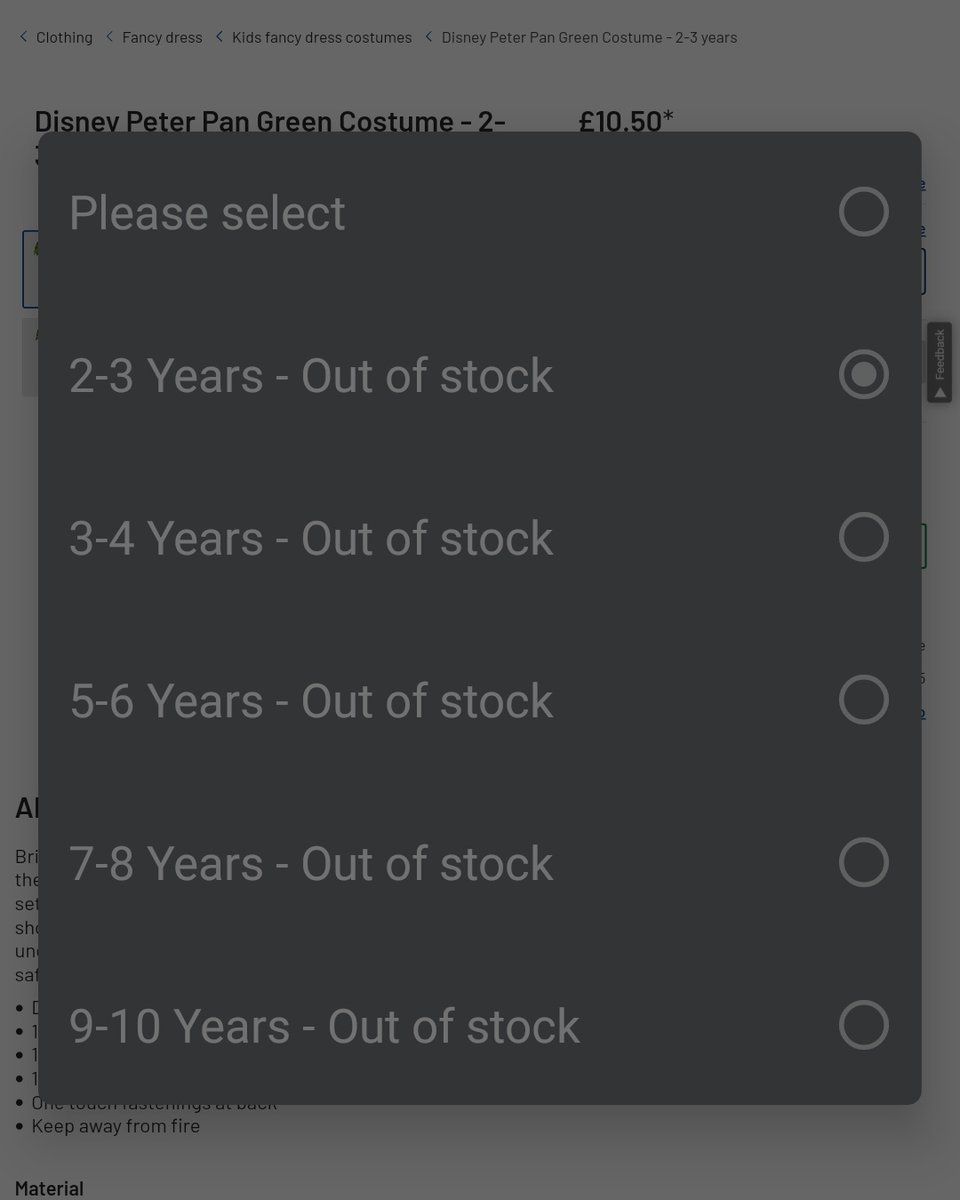Choose the 9-10 Years radio button
This screenshot has width=960, height=1200.
pyautogui.click(x=864, y=1025)
